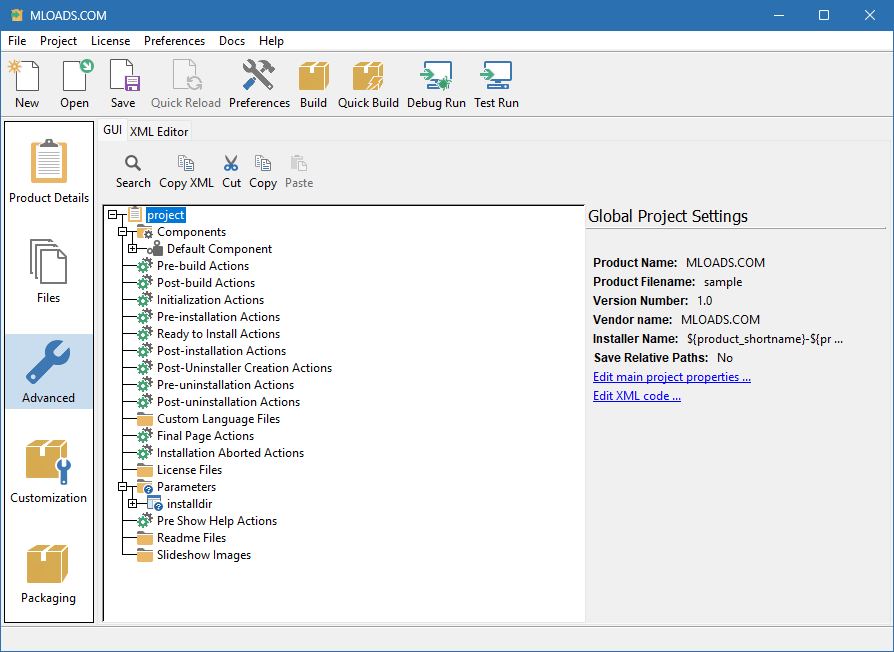
Task: Select Initialization Actions in tree
Action: 210,300
